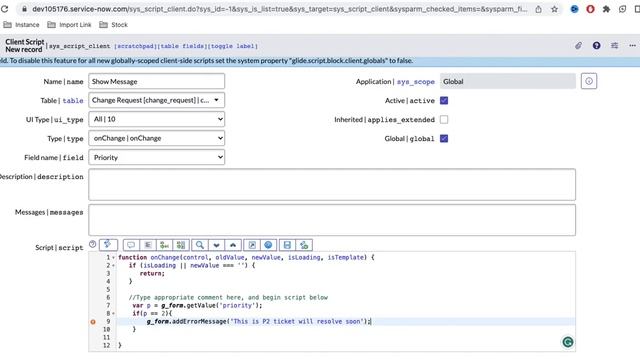Viewport: 640px width, 360px height.
Task: Open the Stock bookmarks folder
Action: click(113, 25)
